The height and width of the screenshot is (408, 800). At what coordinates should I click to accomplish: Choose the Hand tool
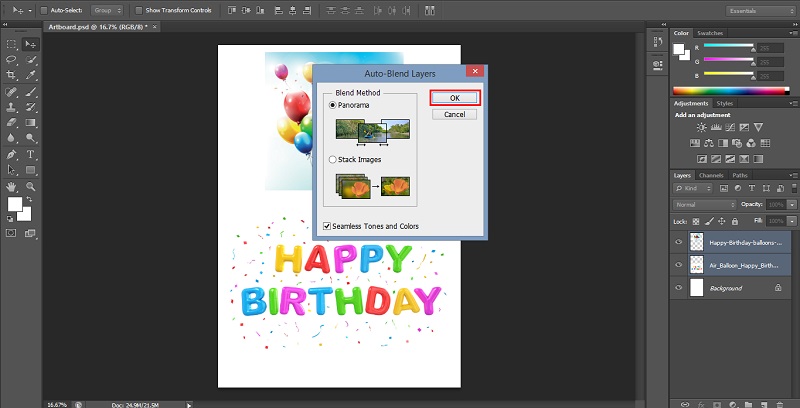point(11,187)
